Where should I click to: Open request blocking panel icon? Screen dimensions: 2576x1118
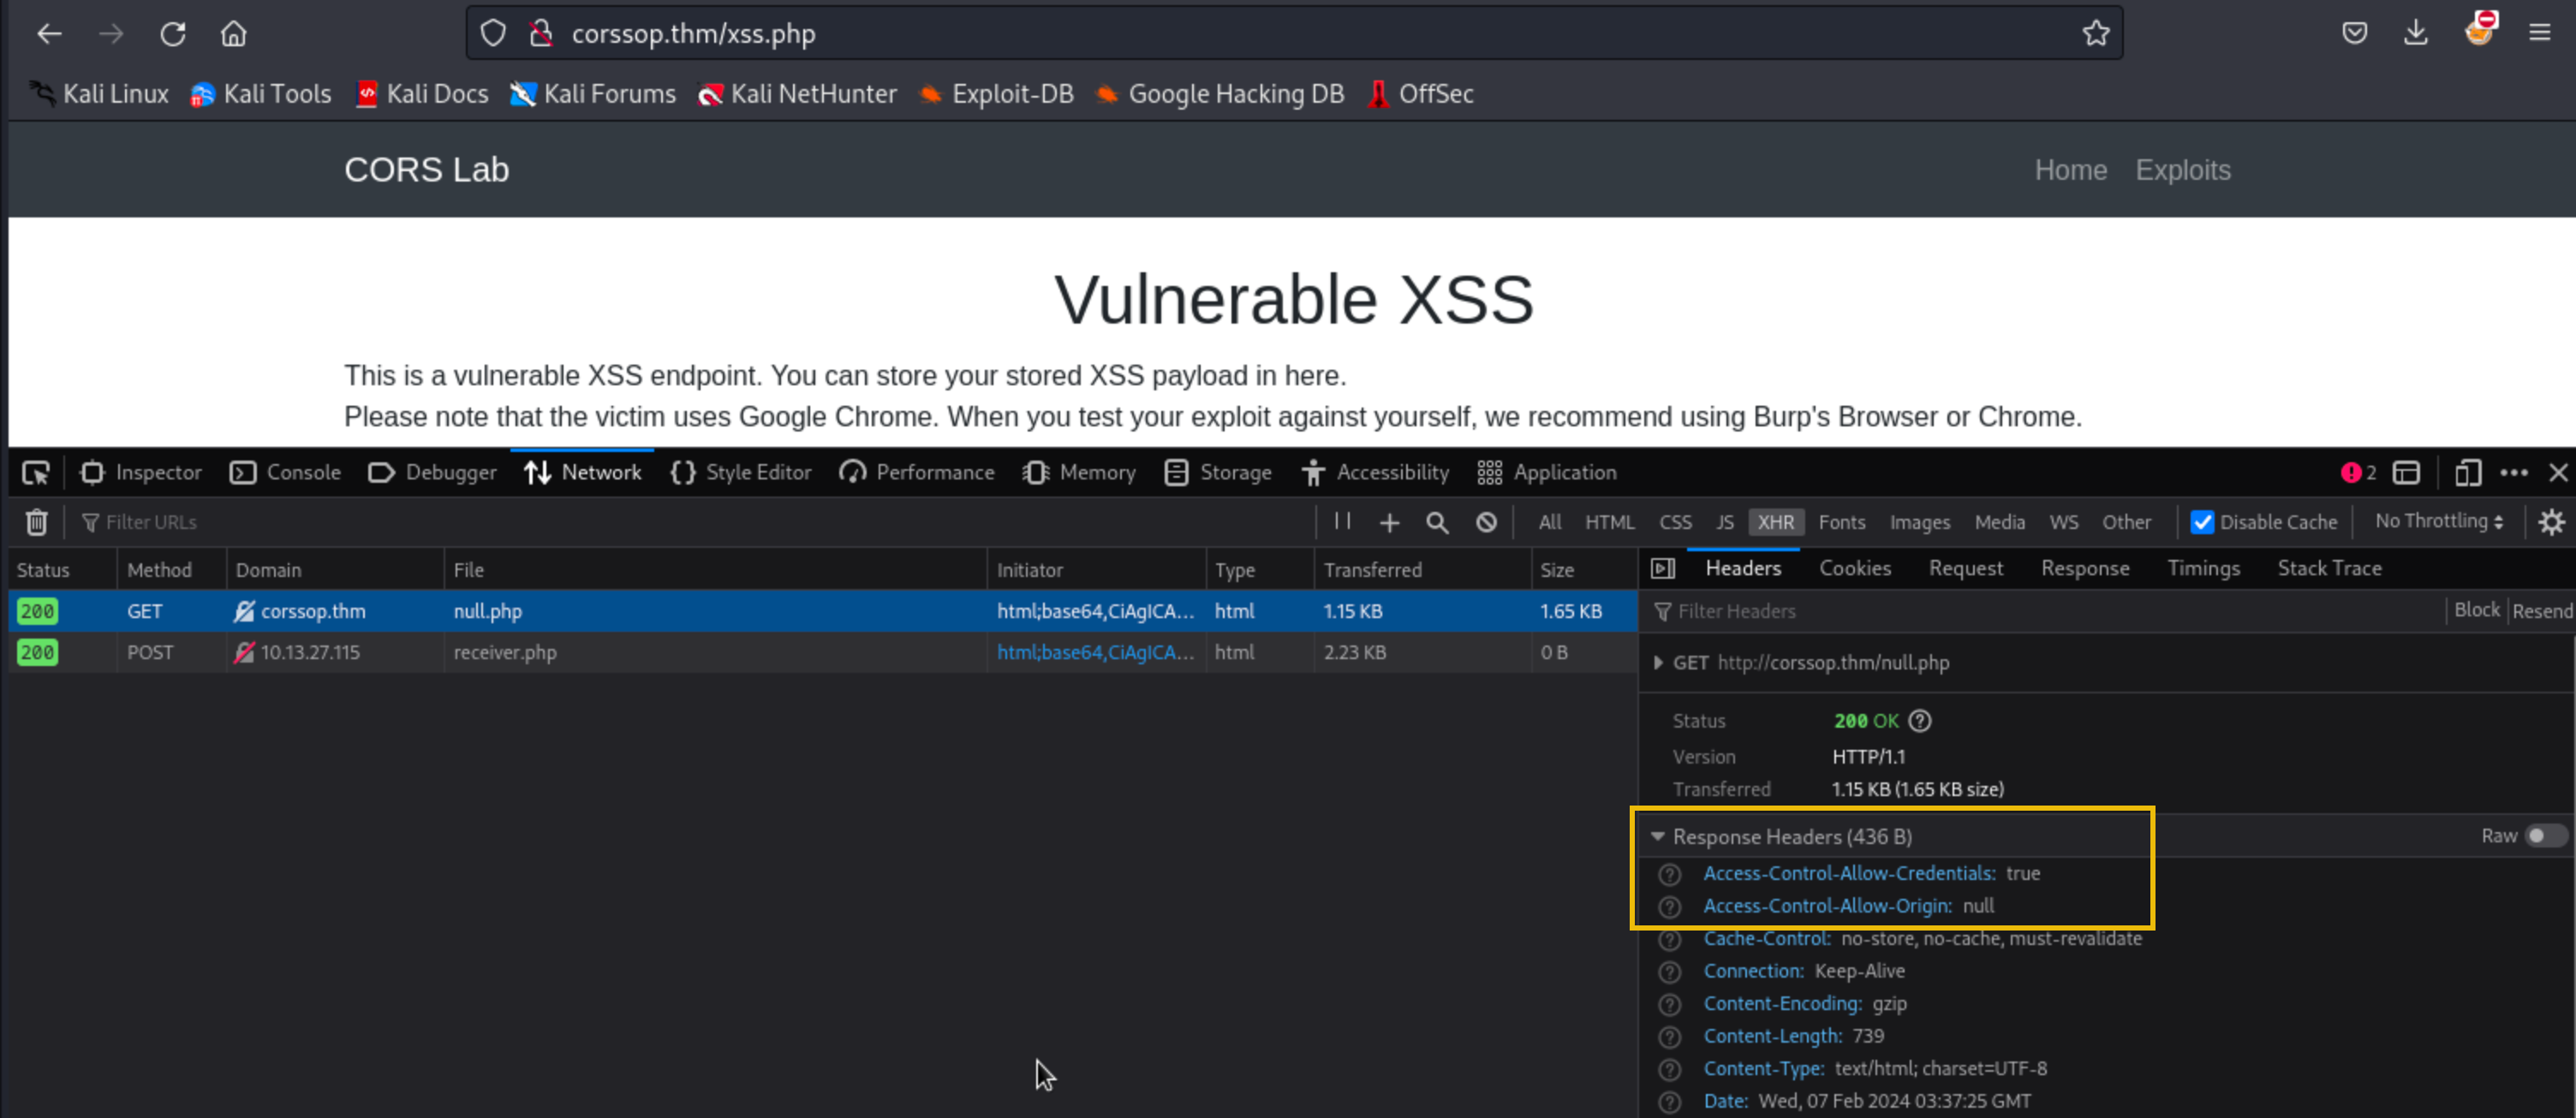click(1486, 522)
